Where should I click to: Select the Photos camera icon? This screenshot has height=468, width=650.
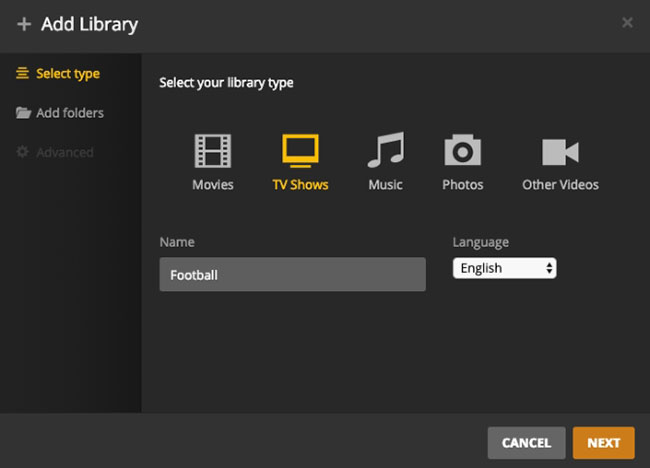tap(462, 151)
